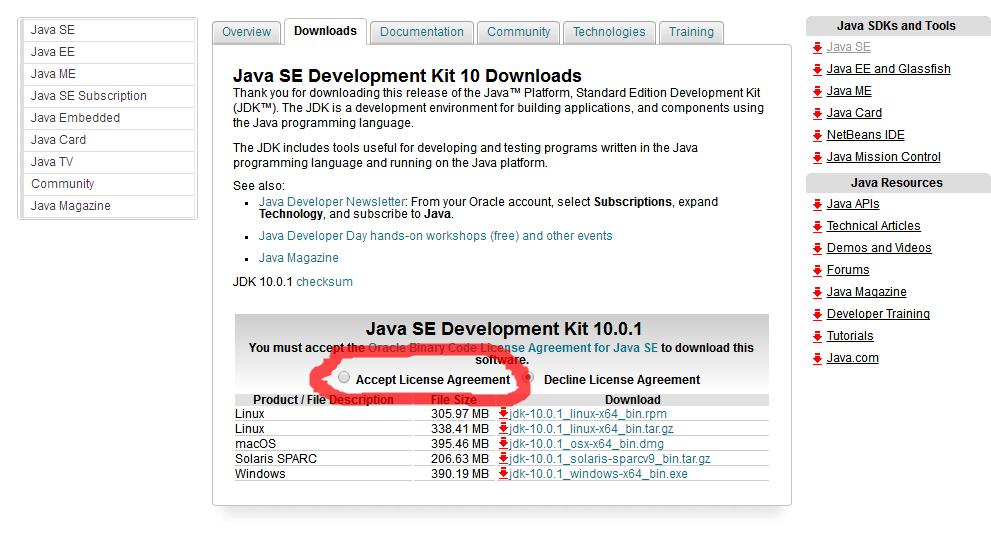This screenshot has width=991, height=540.
Task: Open Oracle Binary Code License Agreement link
Action: click(513, 348)
